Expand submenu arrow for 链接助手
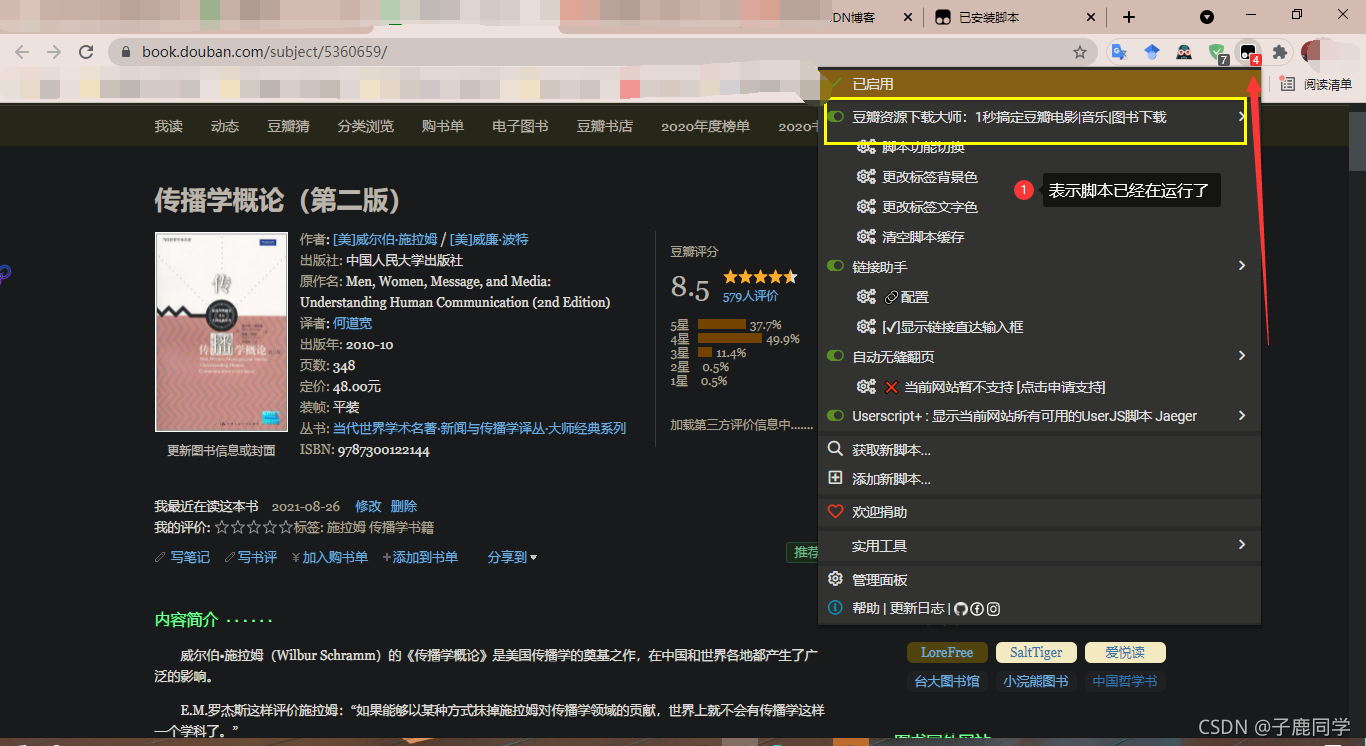1366x746 pixels. coord(1242,266)
